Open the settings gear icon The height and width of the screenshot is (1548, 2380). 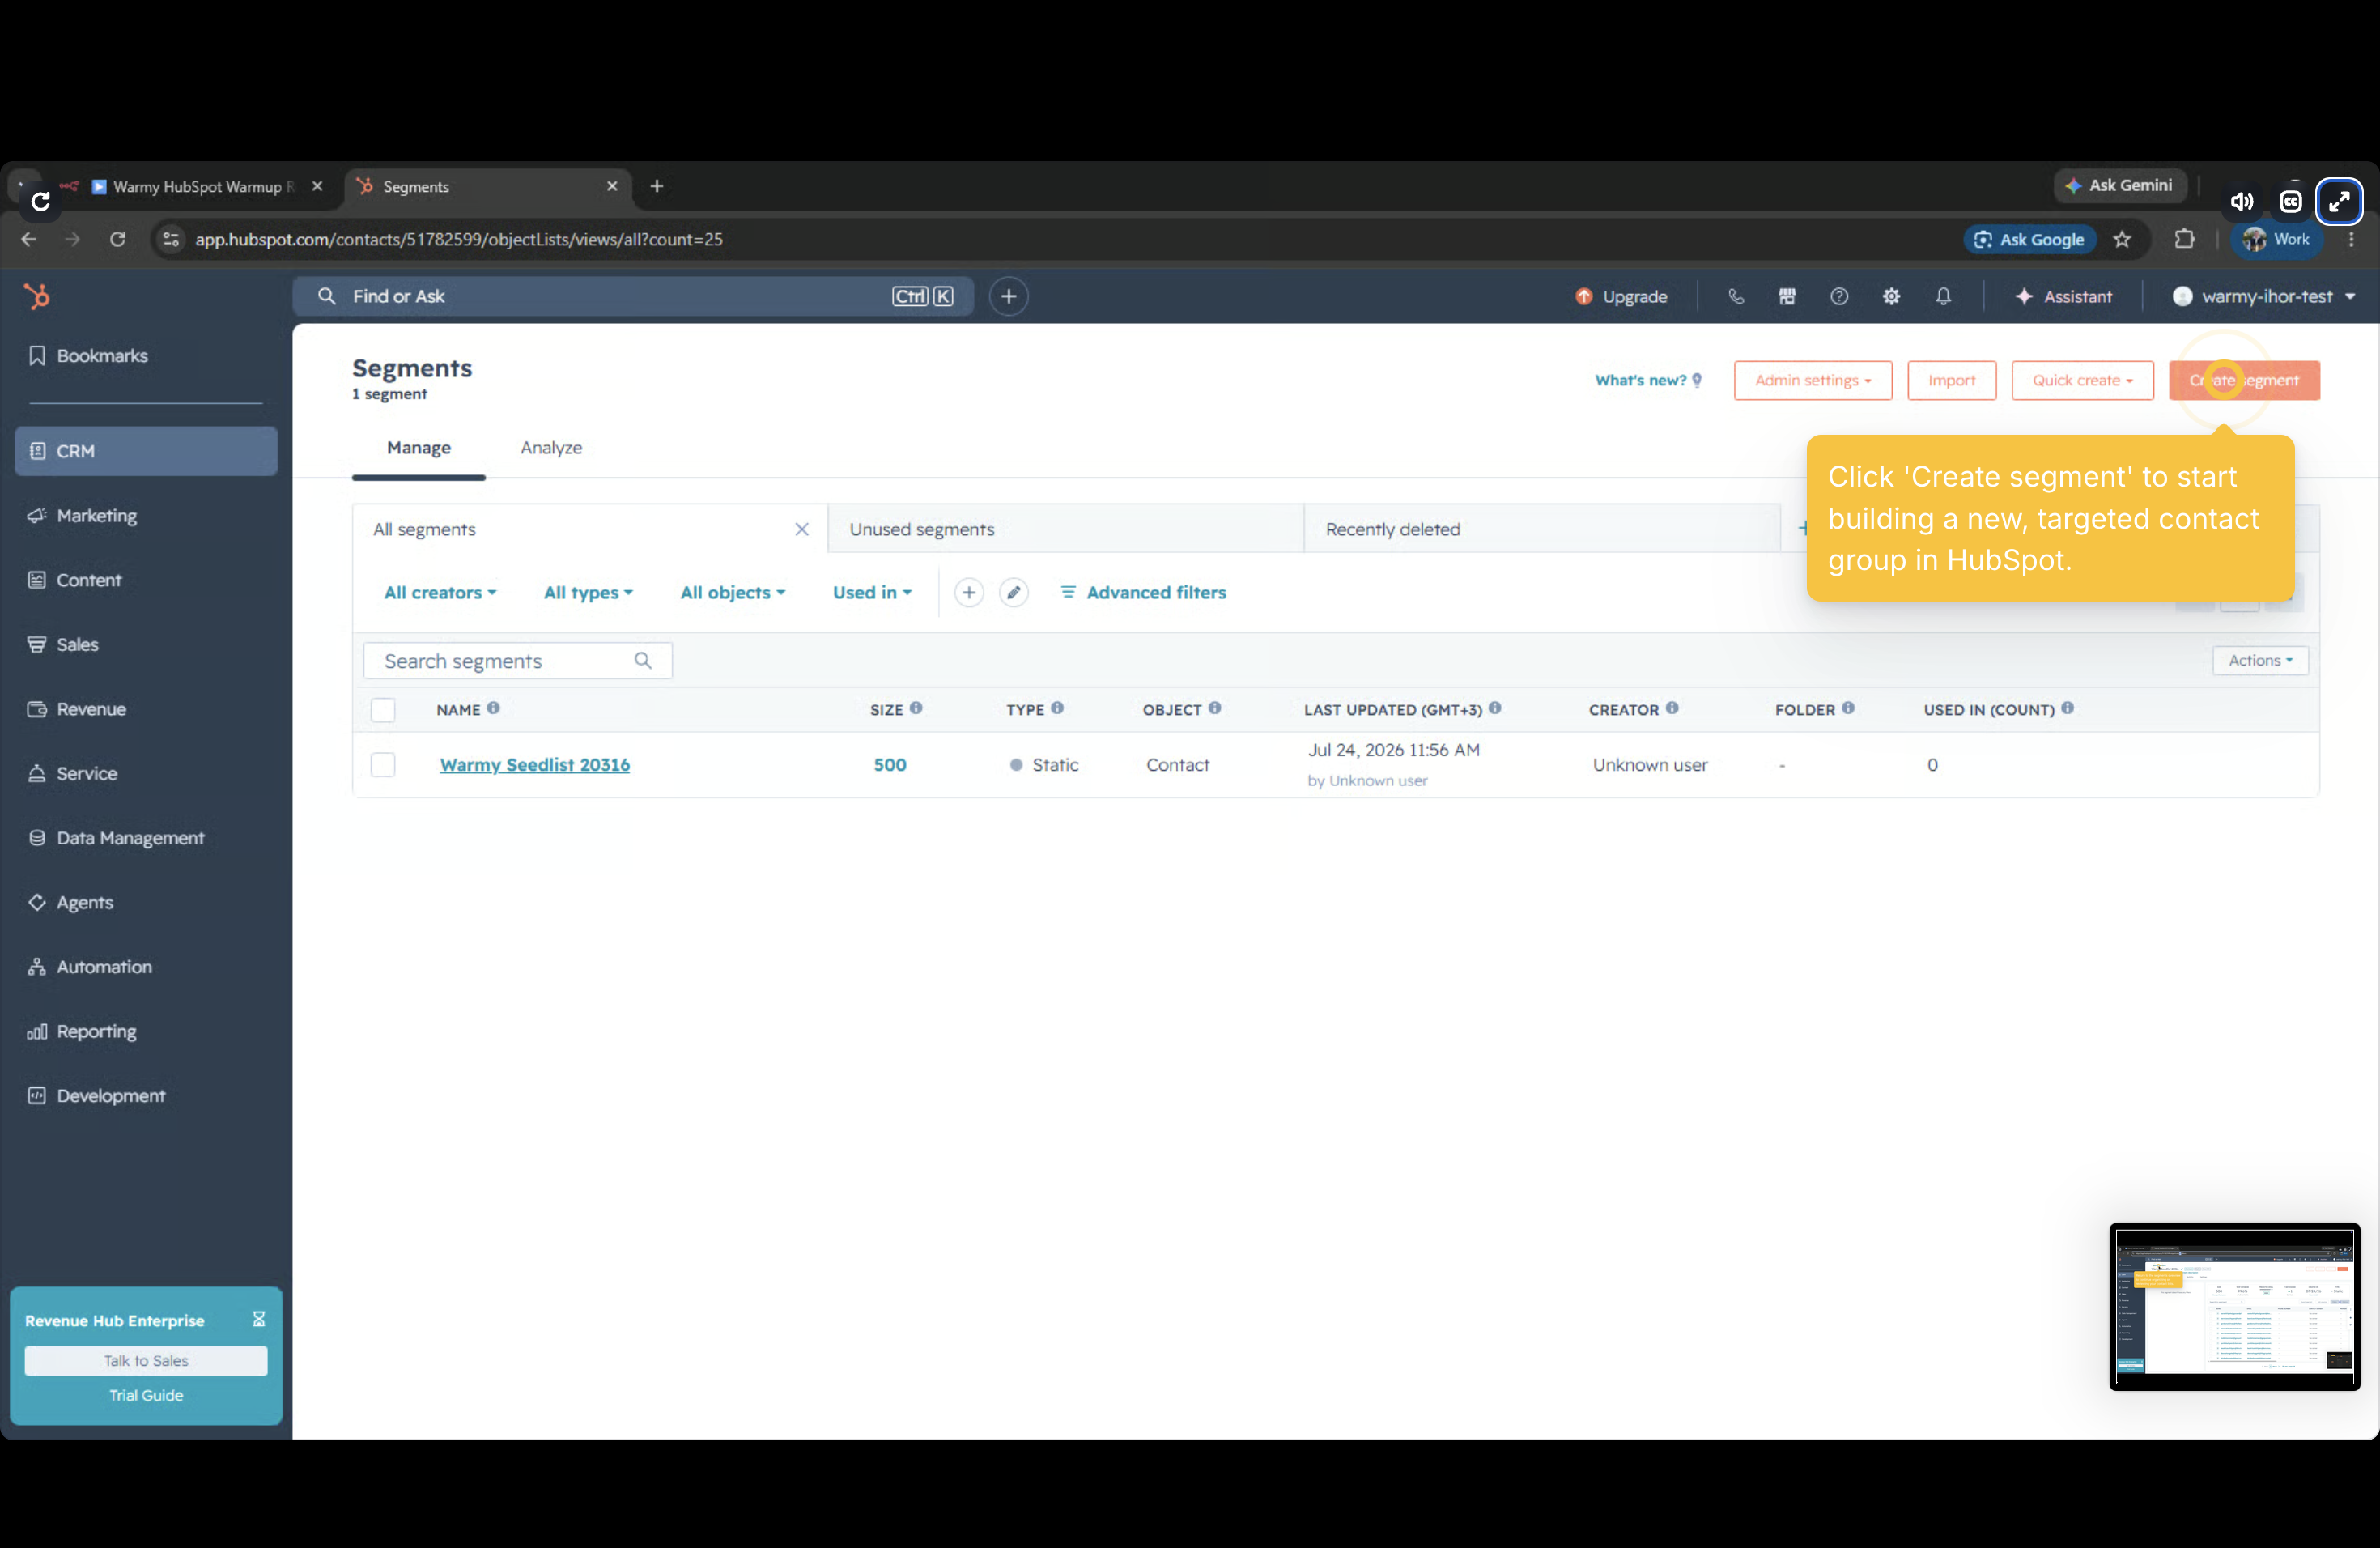[1891, 296]
